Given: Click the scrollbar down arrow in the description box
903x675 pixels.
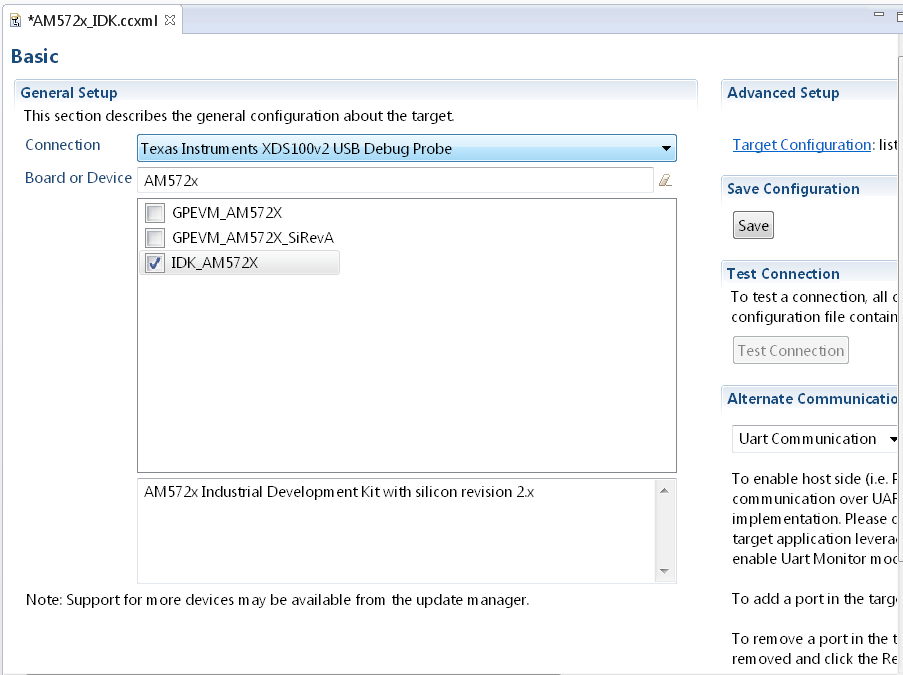Looking at the screenshot, I should click(663, 572).
